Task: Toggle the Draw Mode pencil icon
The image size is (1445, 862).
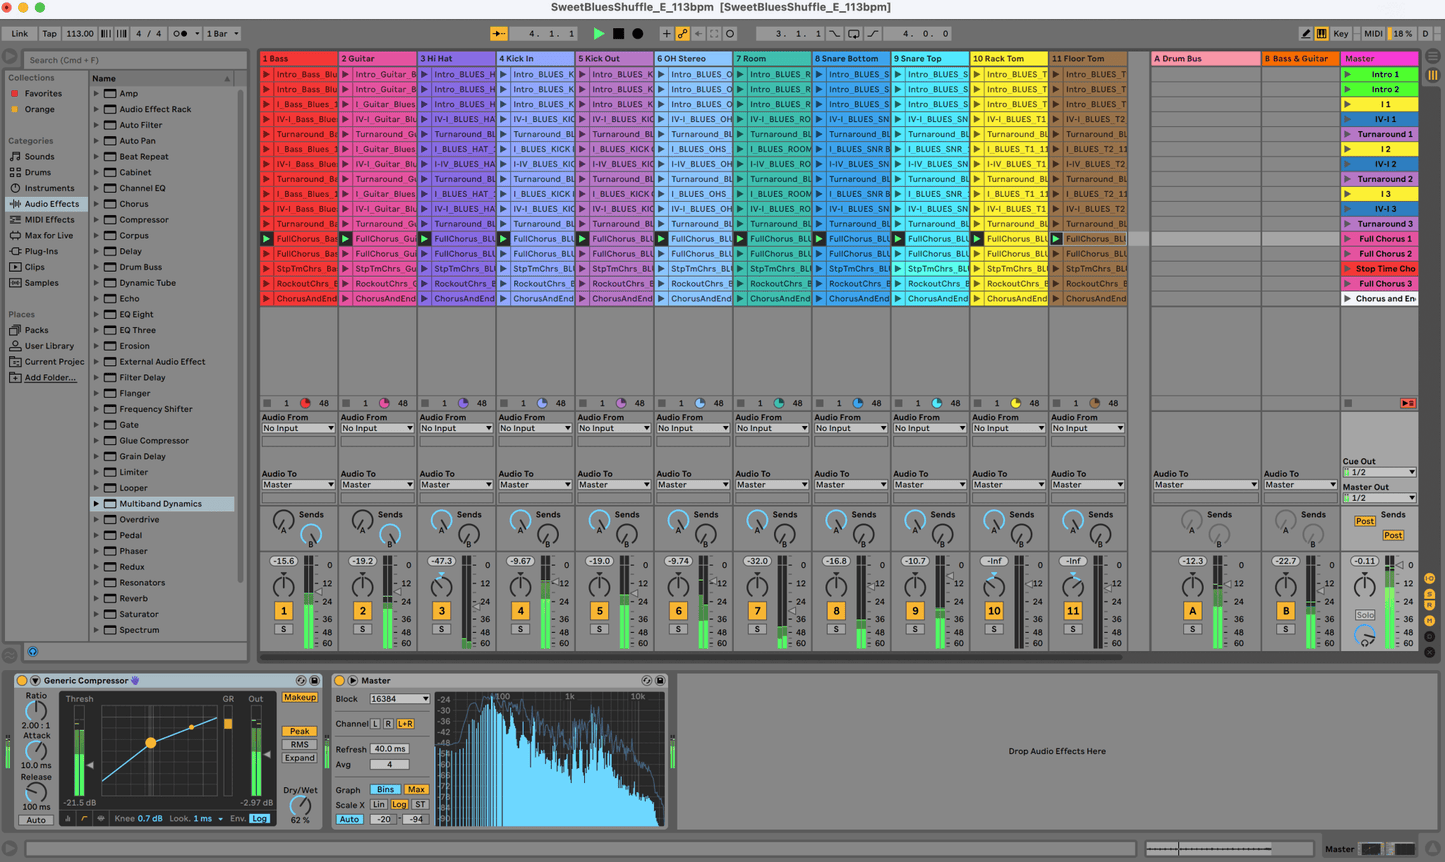Action: pyautogui.click(x=1306, y=34)
